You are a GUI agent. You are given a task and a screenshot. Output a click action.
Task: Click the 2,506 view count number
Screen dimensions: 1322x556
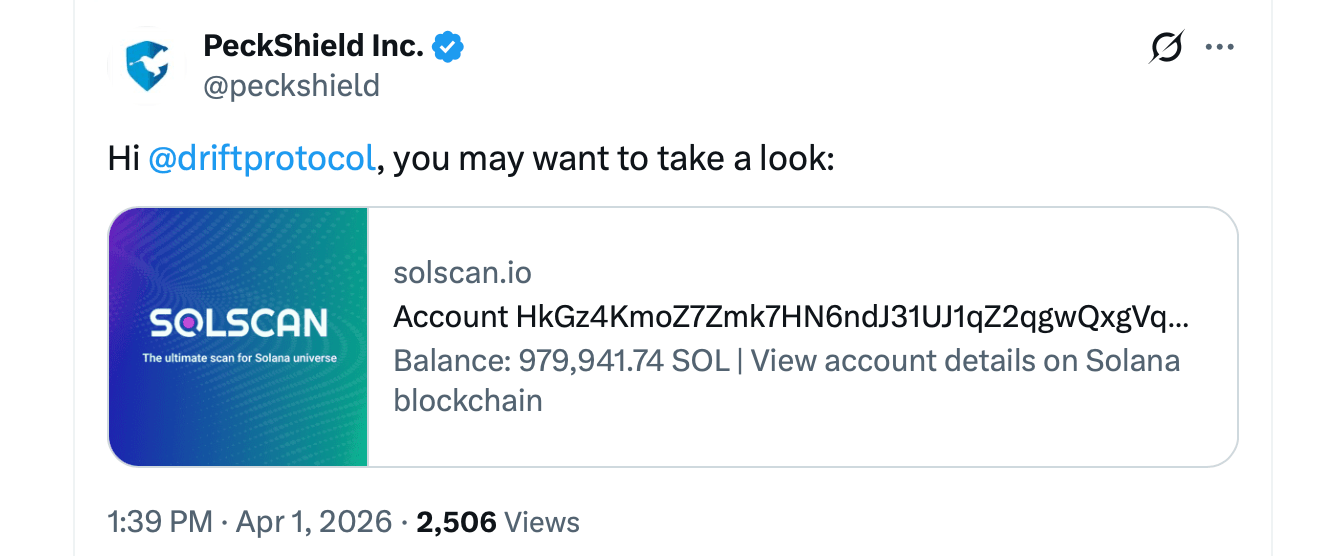click(x=456, y=521)
